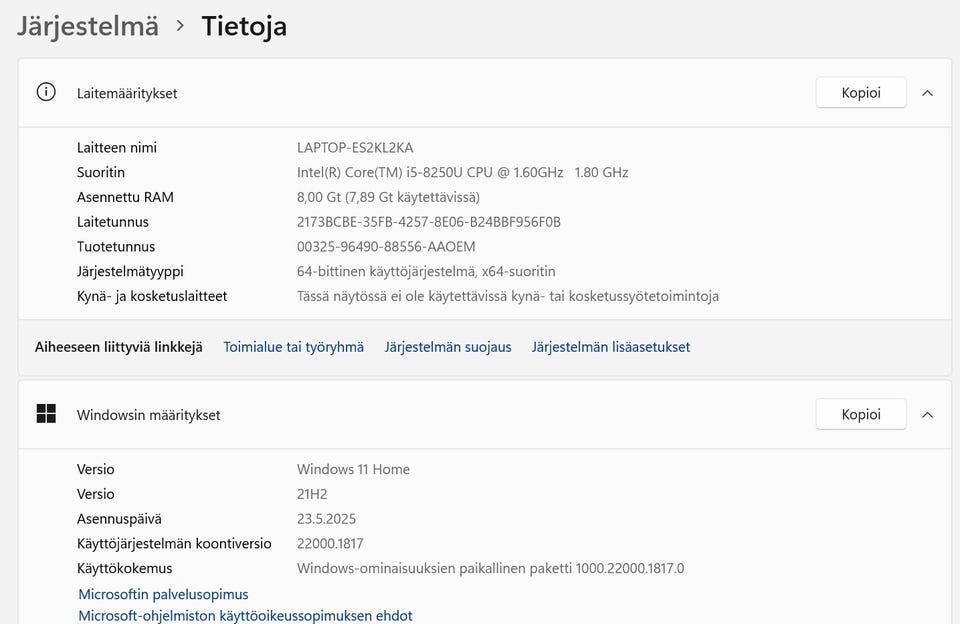Open the Microsoftin palvelusopimus link

(x=163, y=594)
